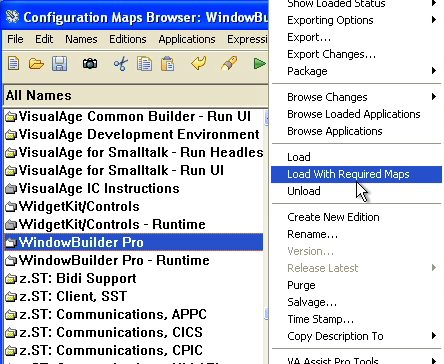Select Browse Loaded Applications entry
Screen dimensions: 444x364
pos(356,114)
